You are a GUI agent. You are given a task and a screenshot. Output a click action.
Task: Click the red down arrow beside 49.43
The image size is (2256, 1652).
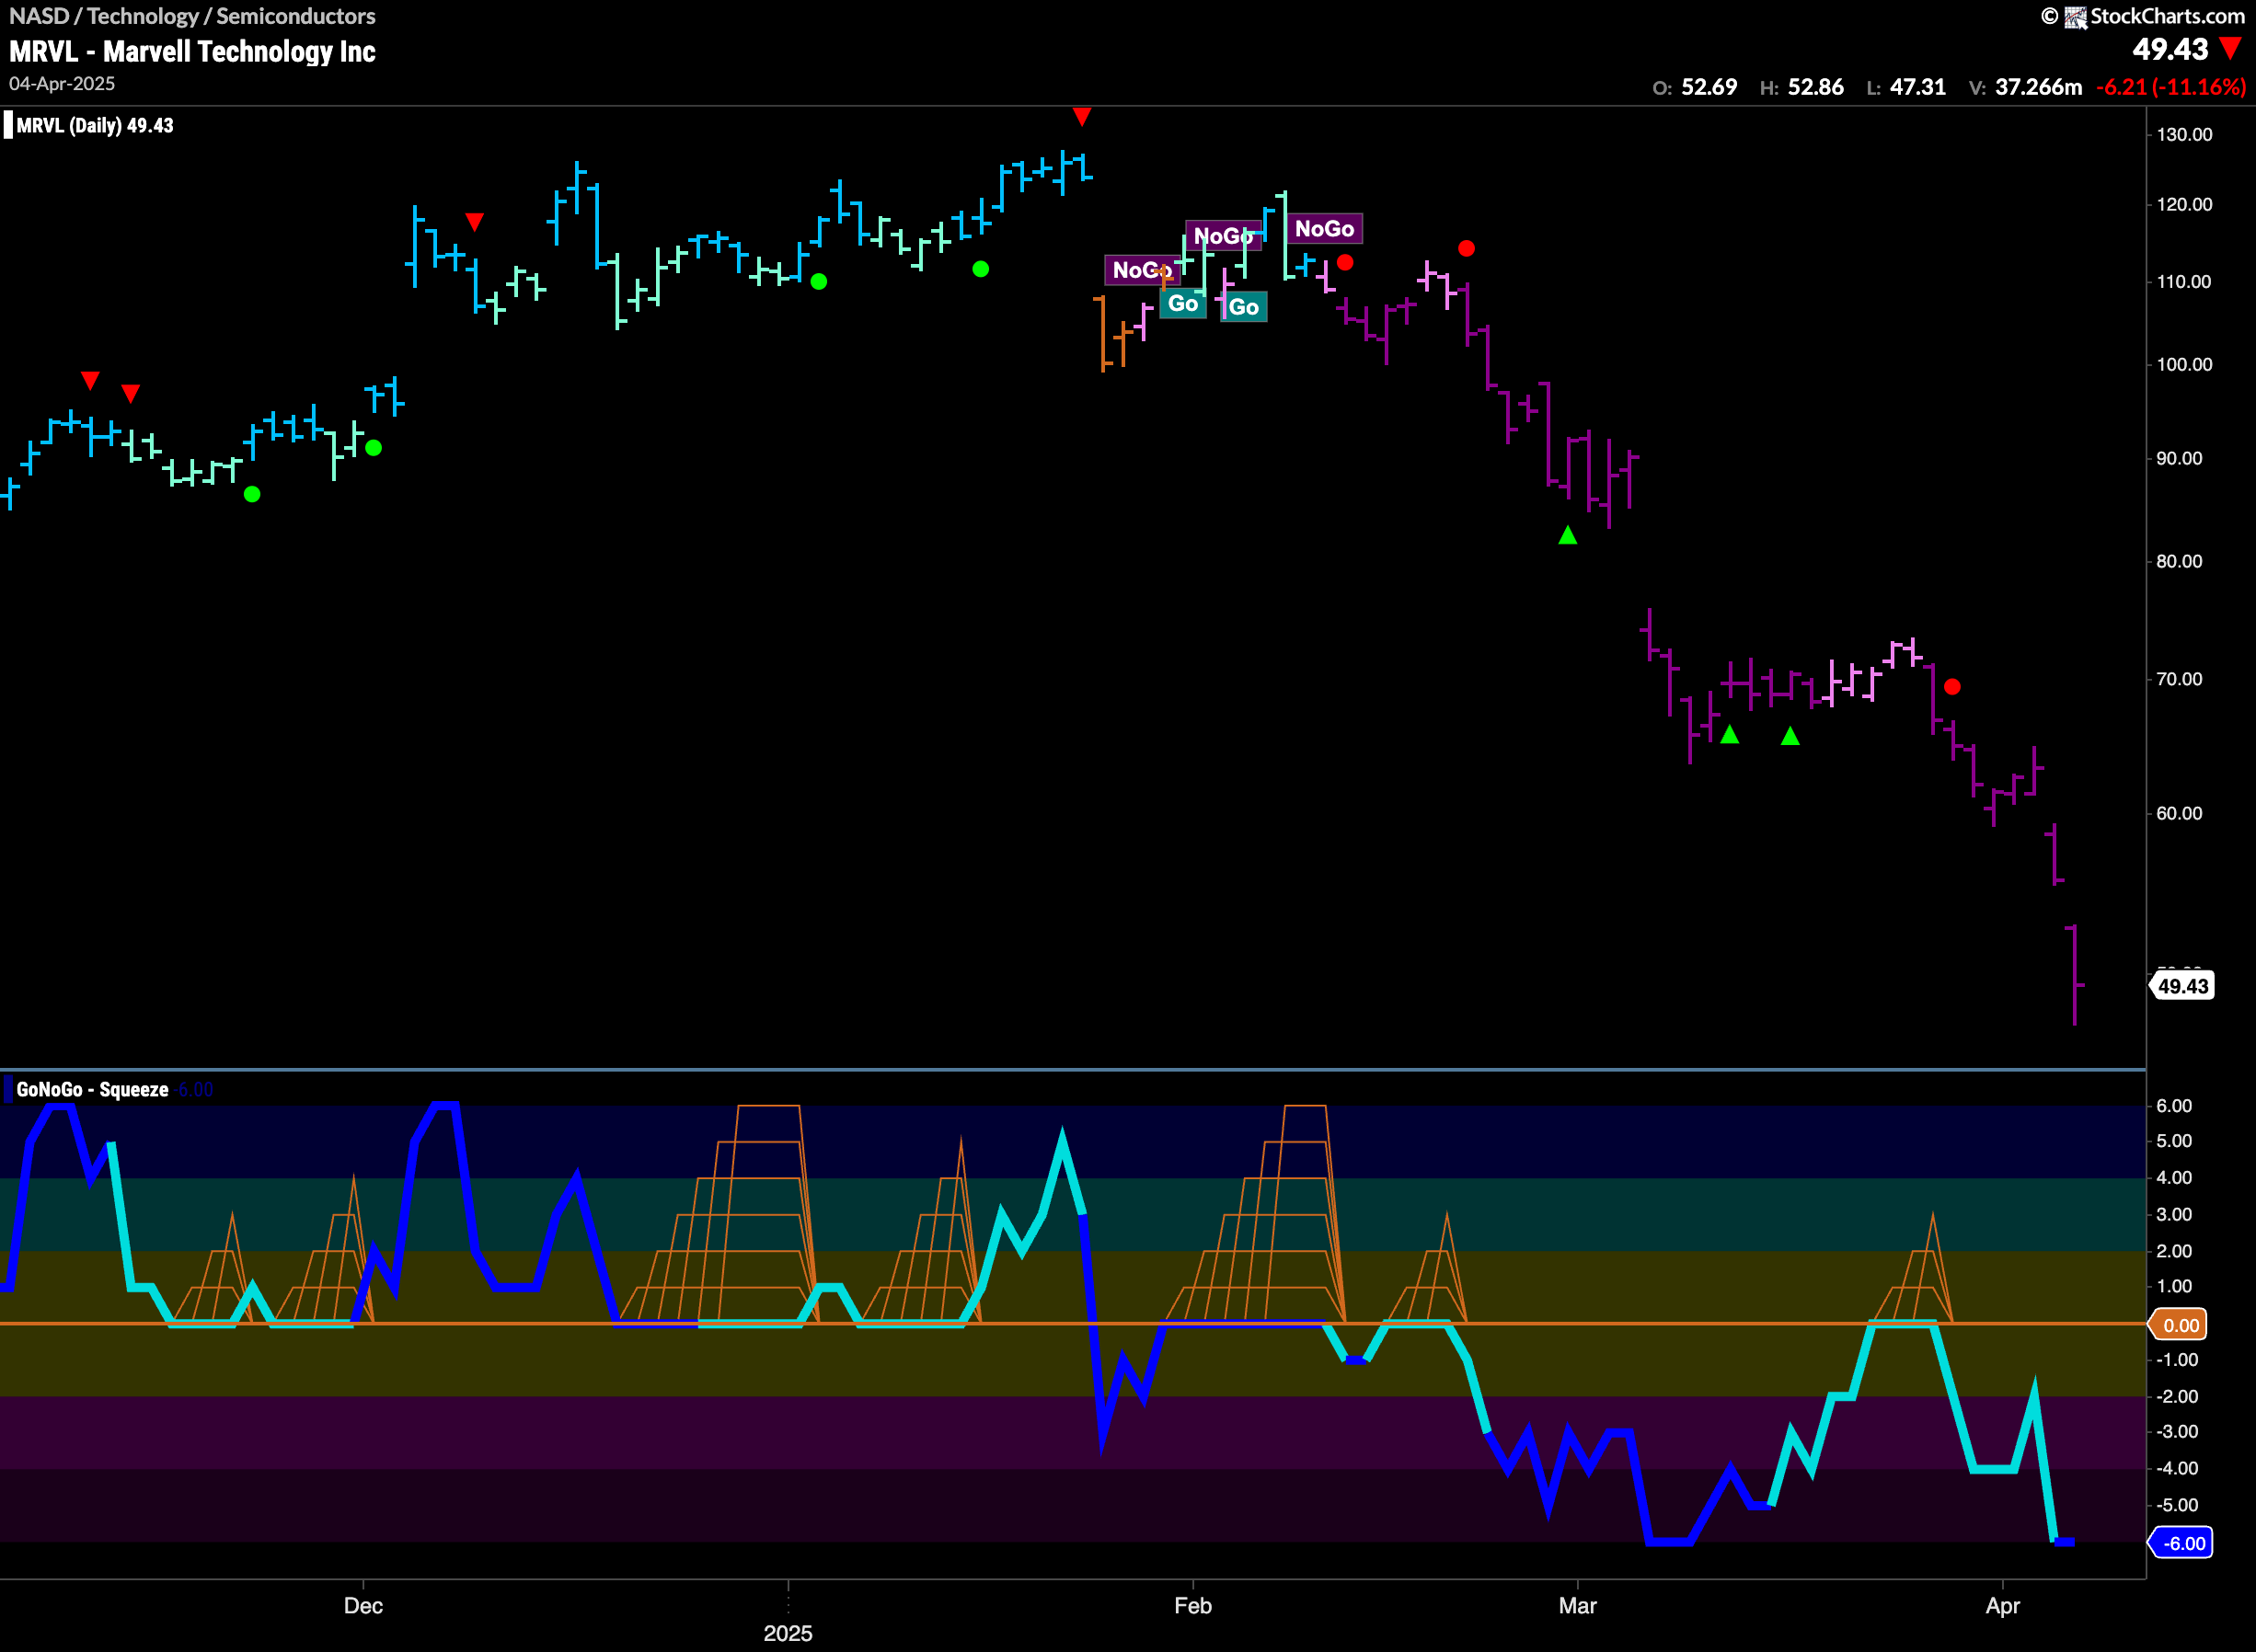click(x=2229, y=48)
